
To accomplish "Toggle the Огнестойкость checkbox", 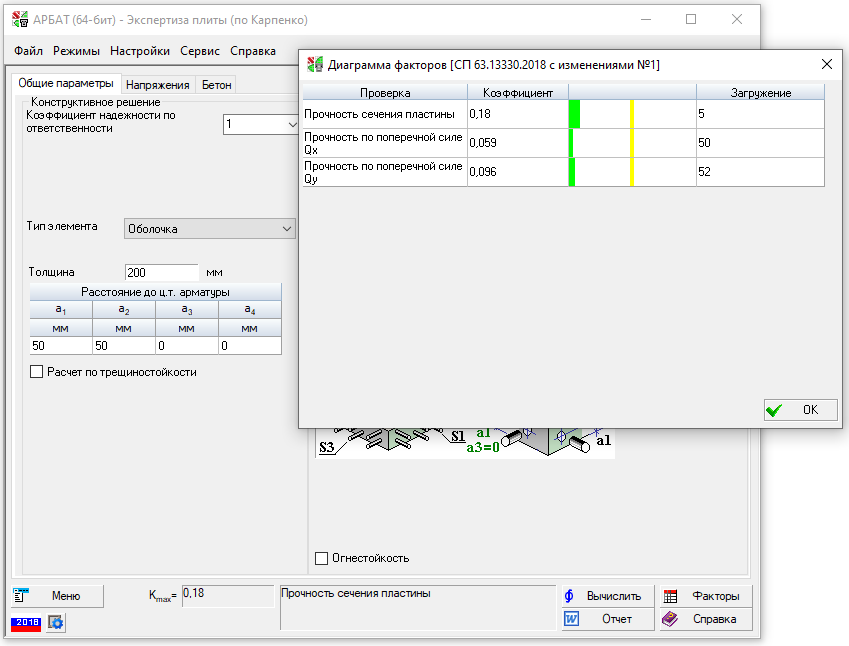I will (x=321, y=558).
